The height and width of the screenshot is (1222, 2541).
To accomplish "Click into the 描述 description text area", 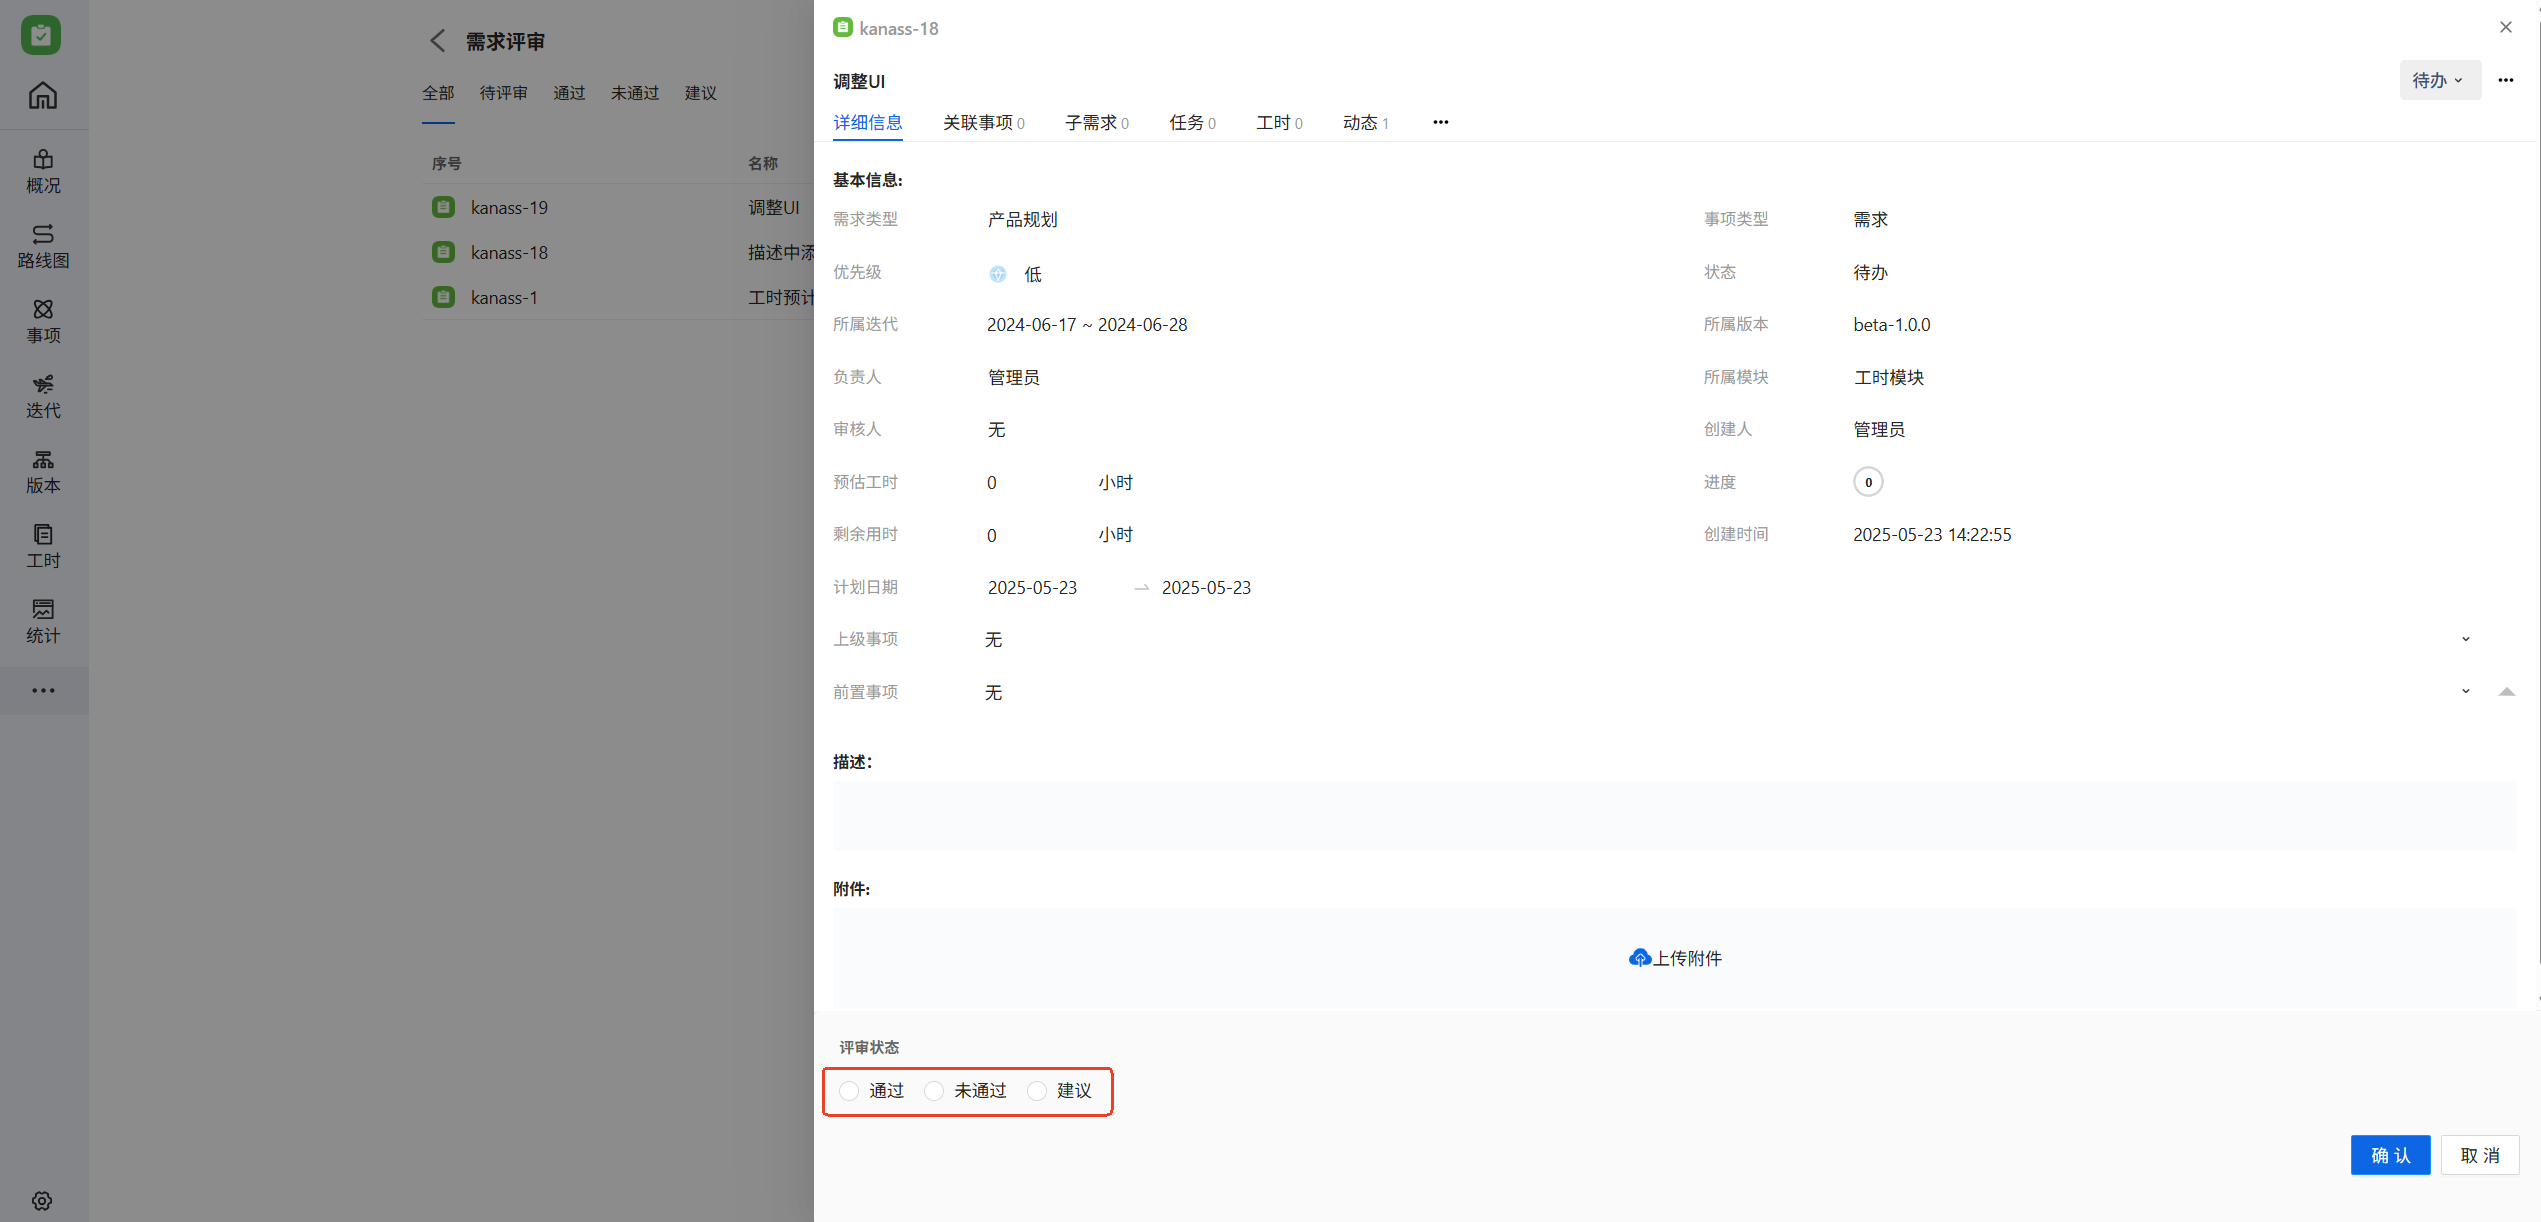I will click(1673, 815).
